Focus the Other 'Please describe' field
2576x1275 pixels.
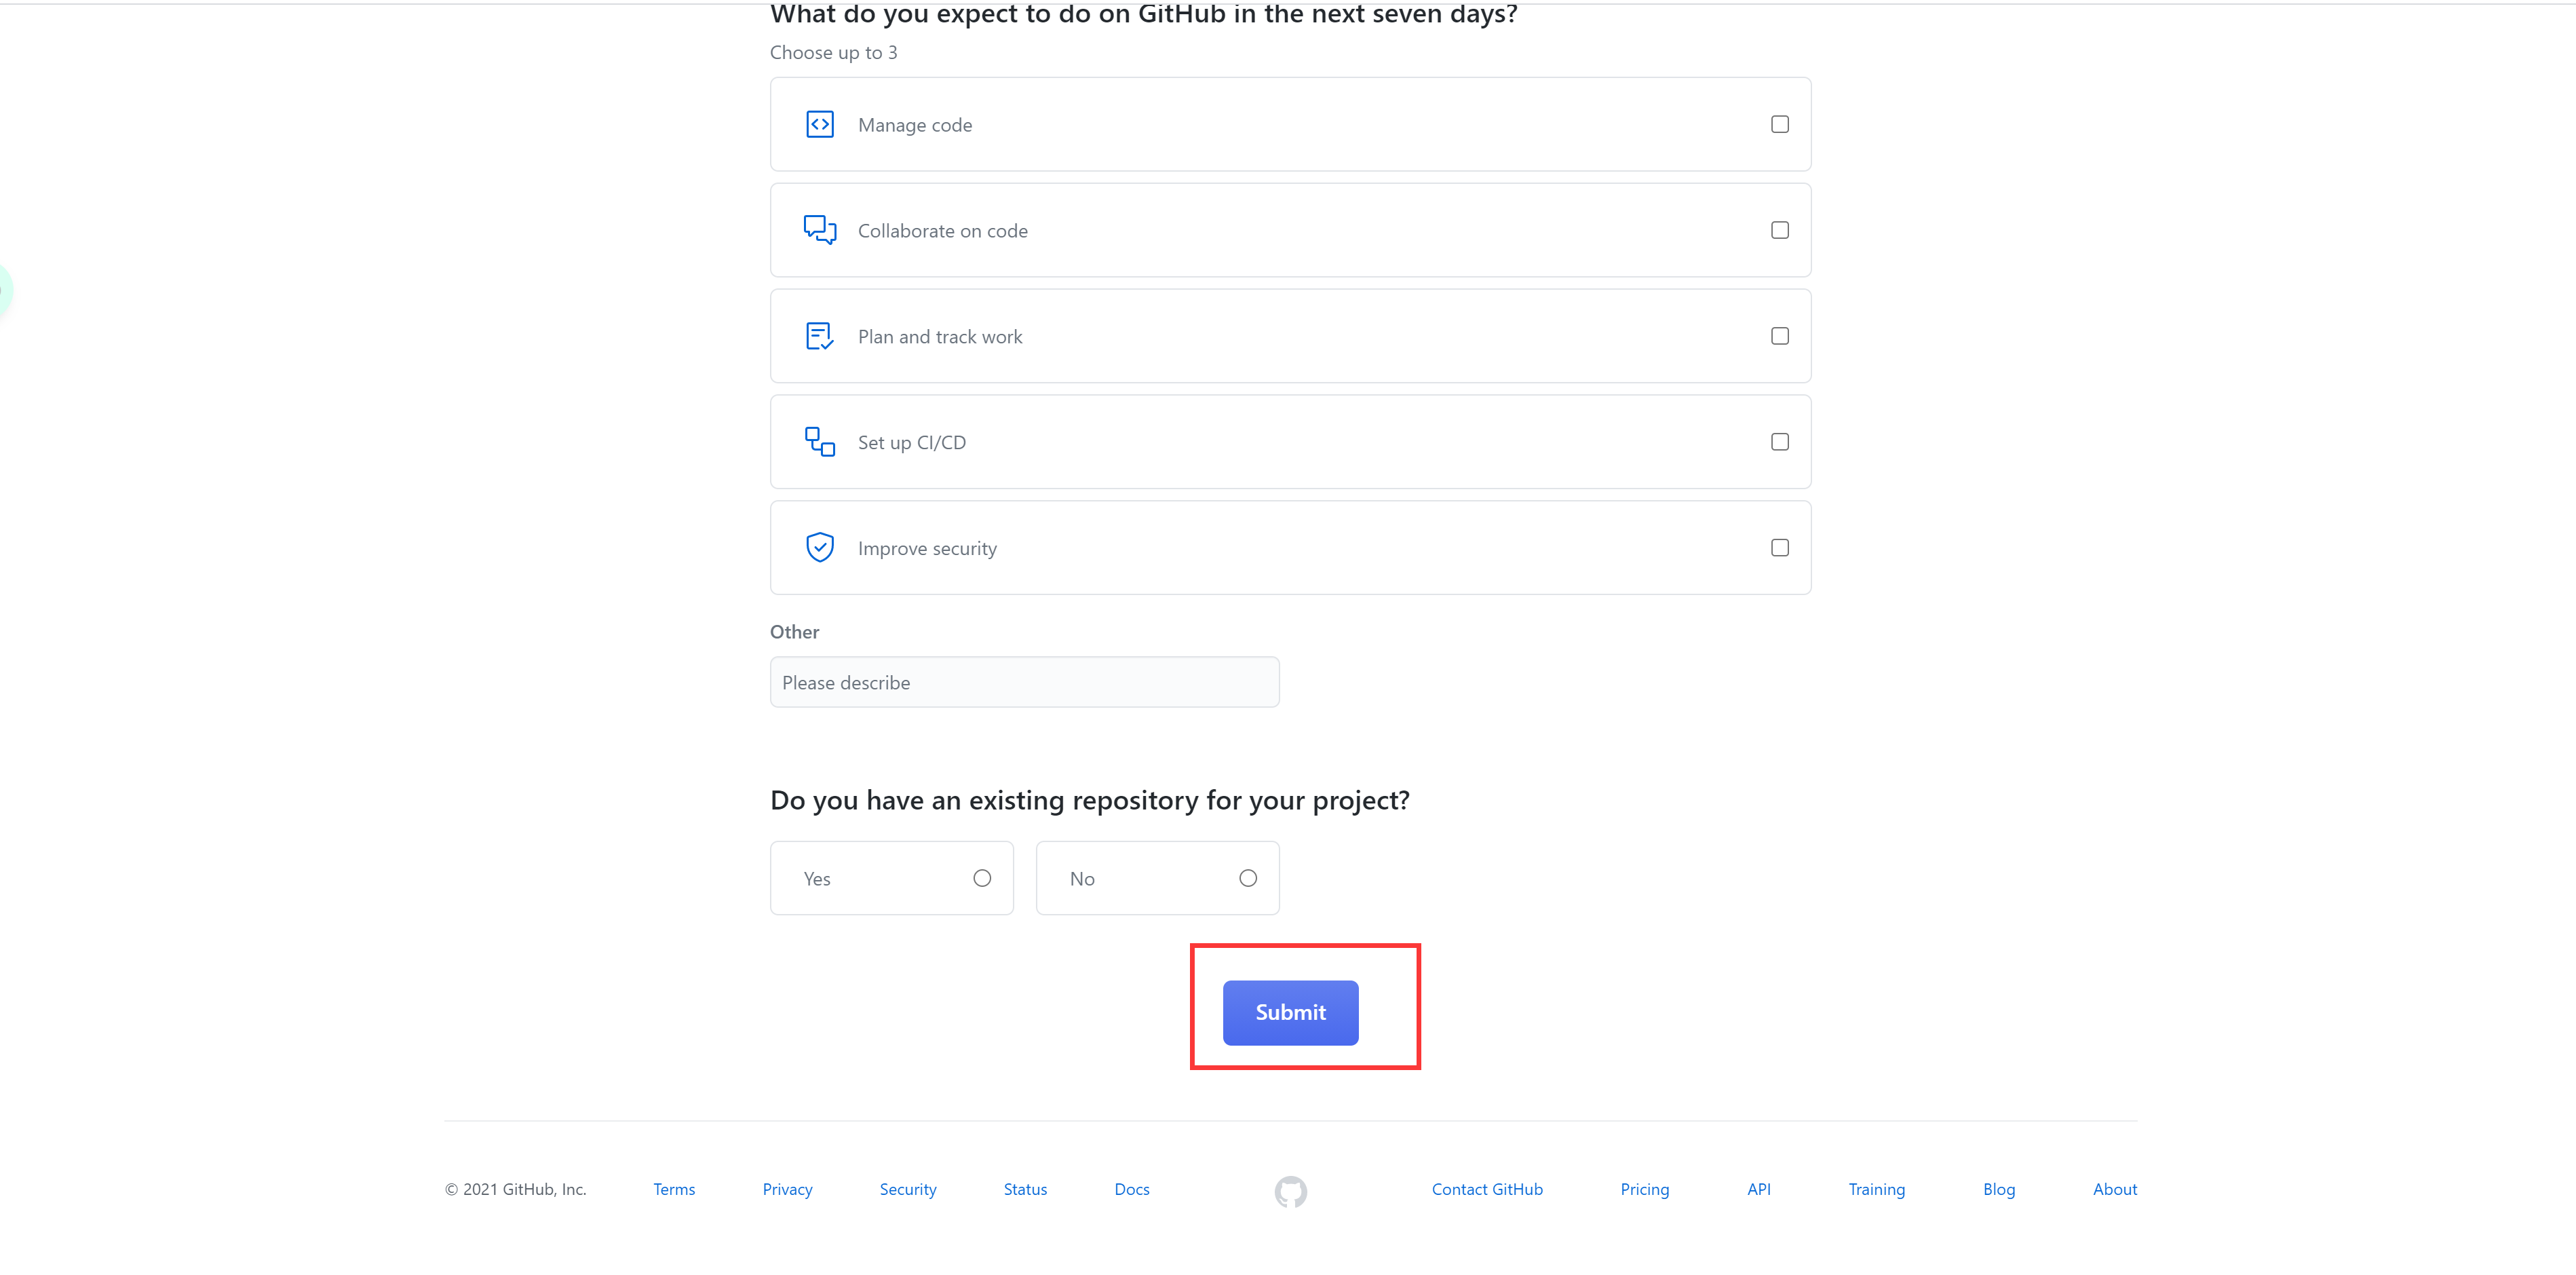pyautogui.click(x=1024, y=682)
